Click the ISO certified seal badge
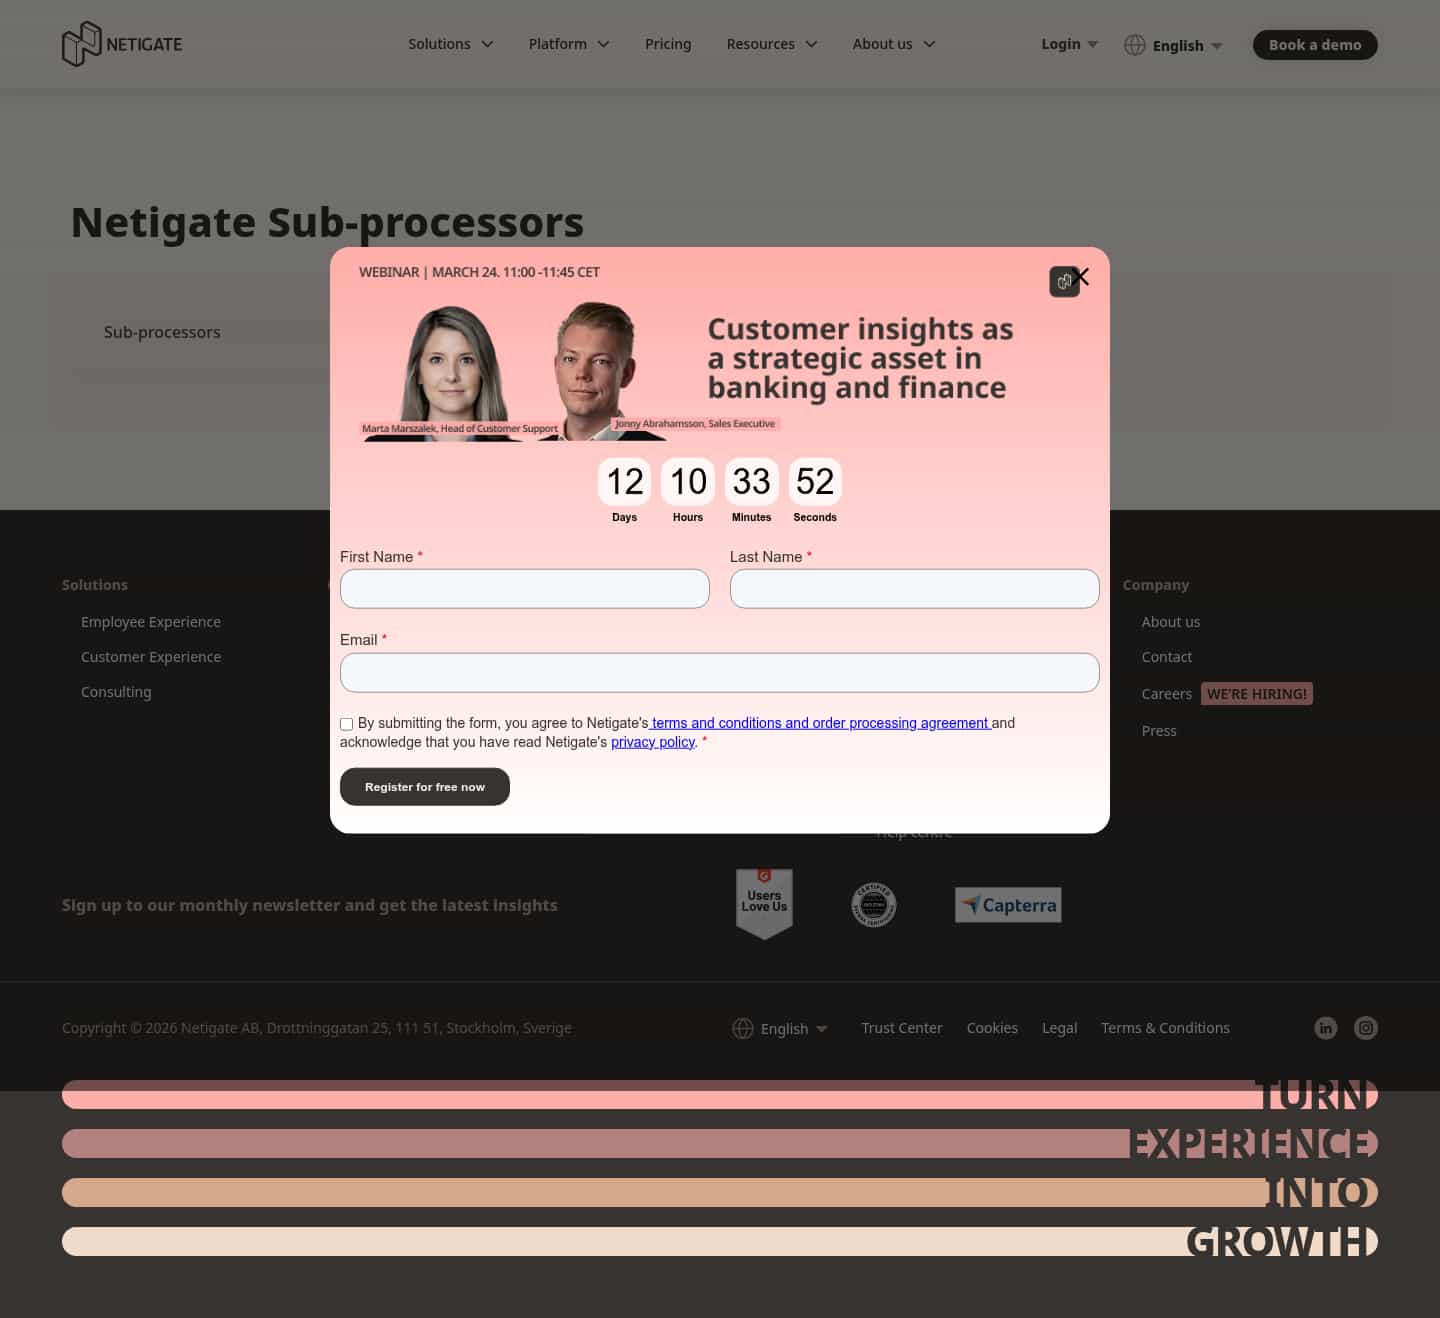This screenshot has height=1318, width=1440. [x=873, y=904]
